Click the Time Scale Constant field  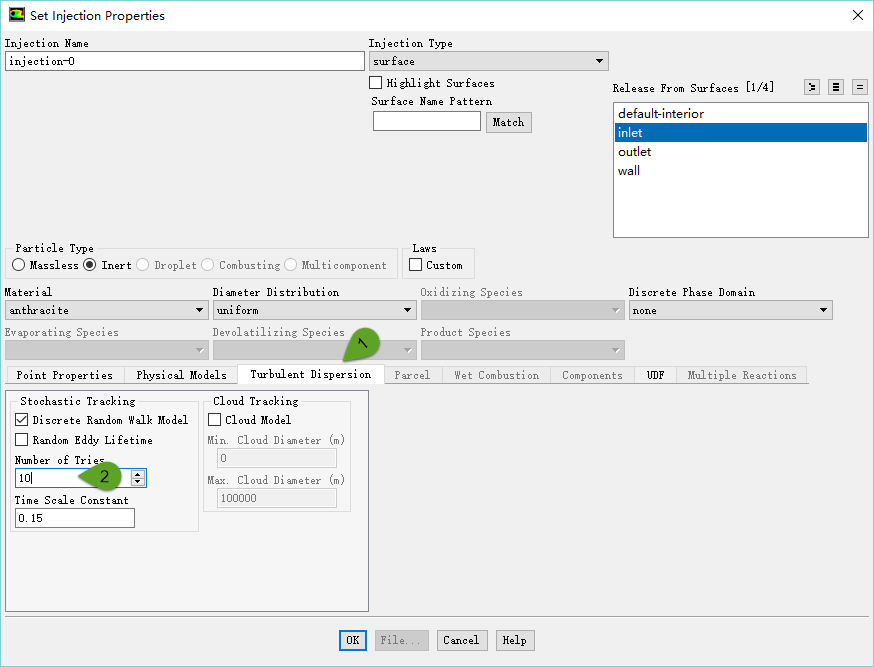(x=74, y=518)
